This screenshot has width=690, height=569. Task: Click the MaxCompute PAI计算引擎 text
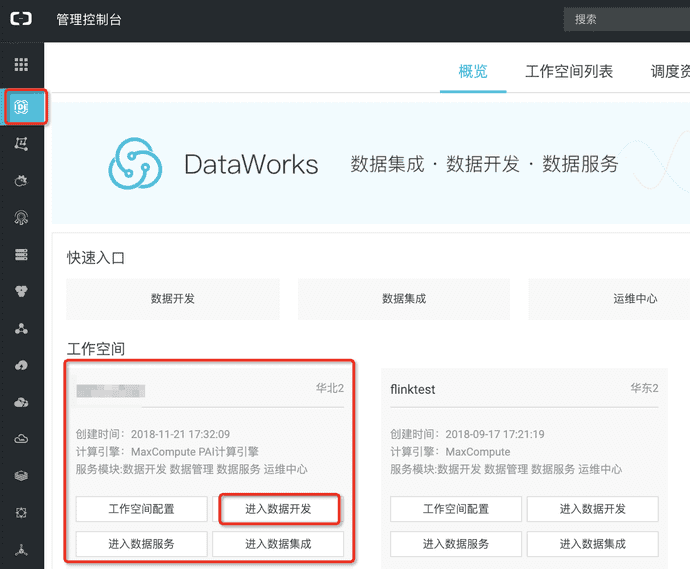(x=195, y=452)
